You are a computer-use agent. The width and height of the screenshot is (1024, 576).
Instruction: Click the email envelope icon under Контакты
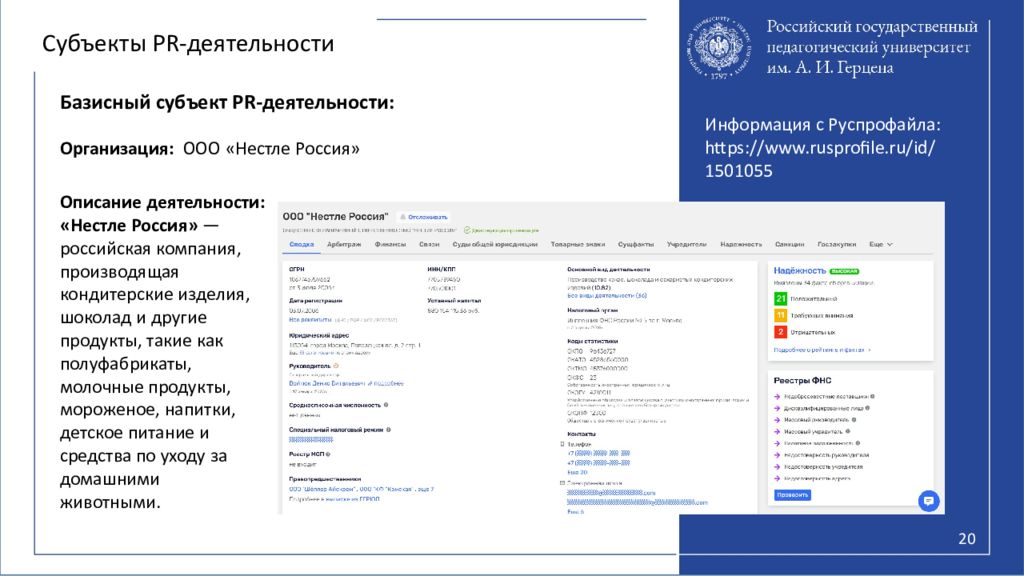[x=562, y=483]
